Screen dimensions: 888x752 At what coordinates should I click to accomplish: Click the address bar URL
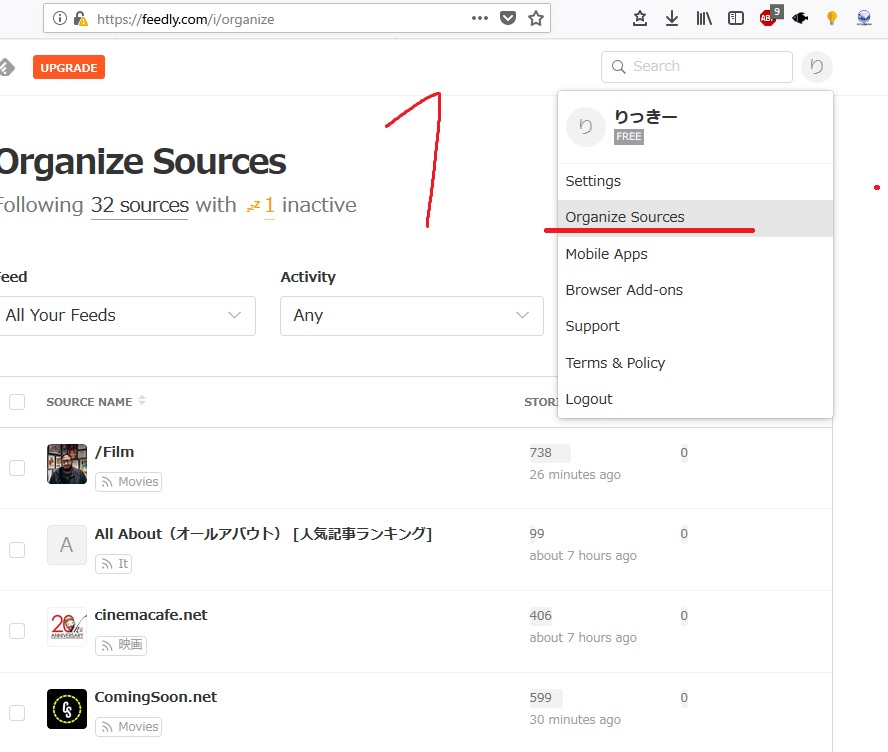(x=185, y=19)
